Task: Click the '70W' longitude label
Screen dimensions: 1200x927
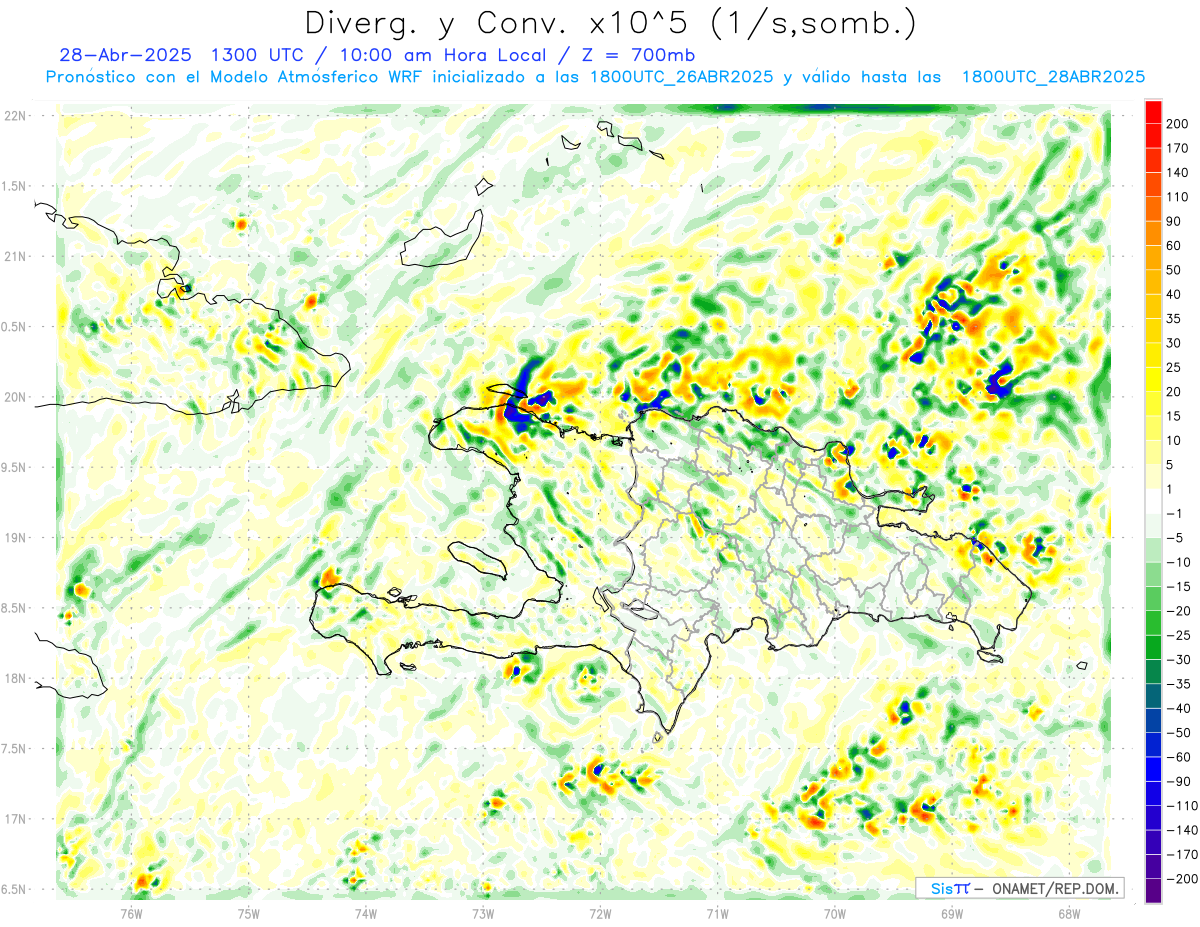Action: coord(835,913)
